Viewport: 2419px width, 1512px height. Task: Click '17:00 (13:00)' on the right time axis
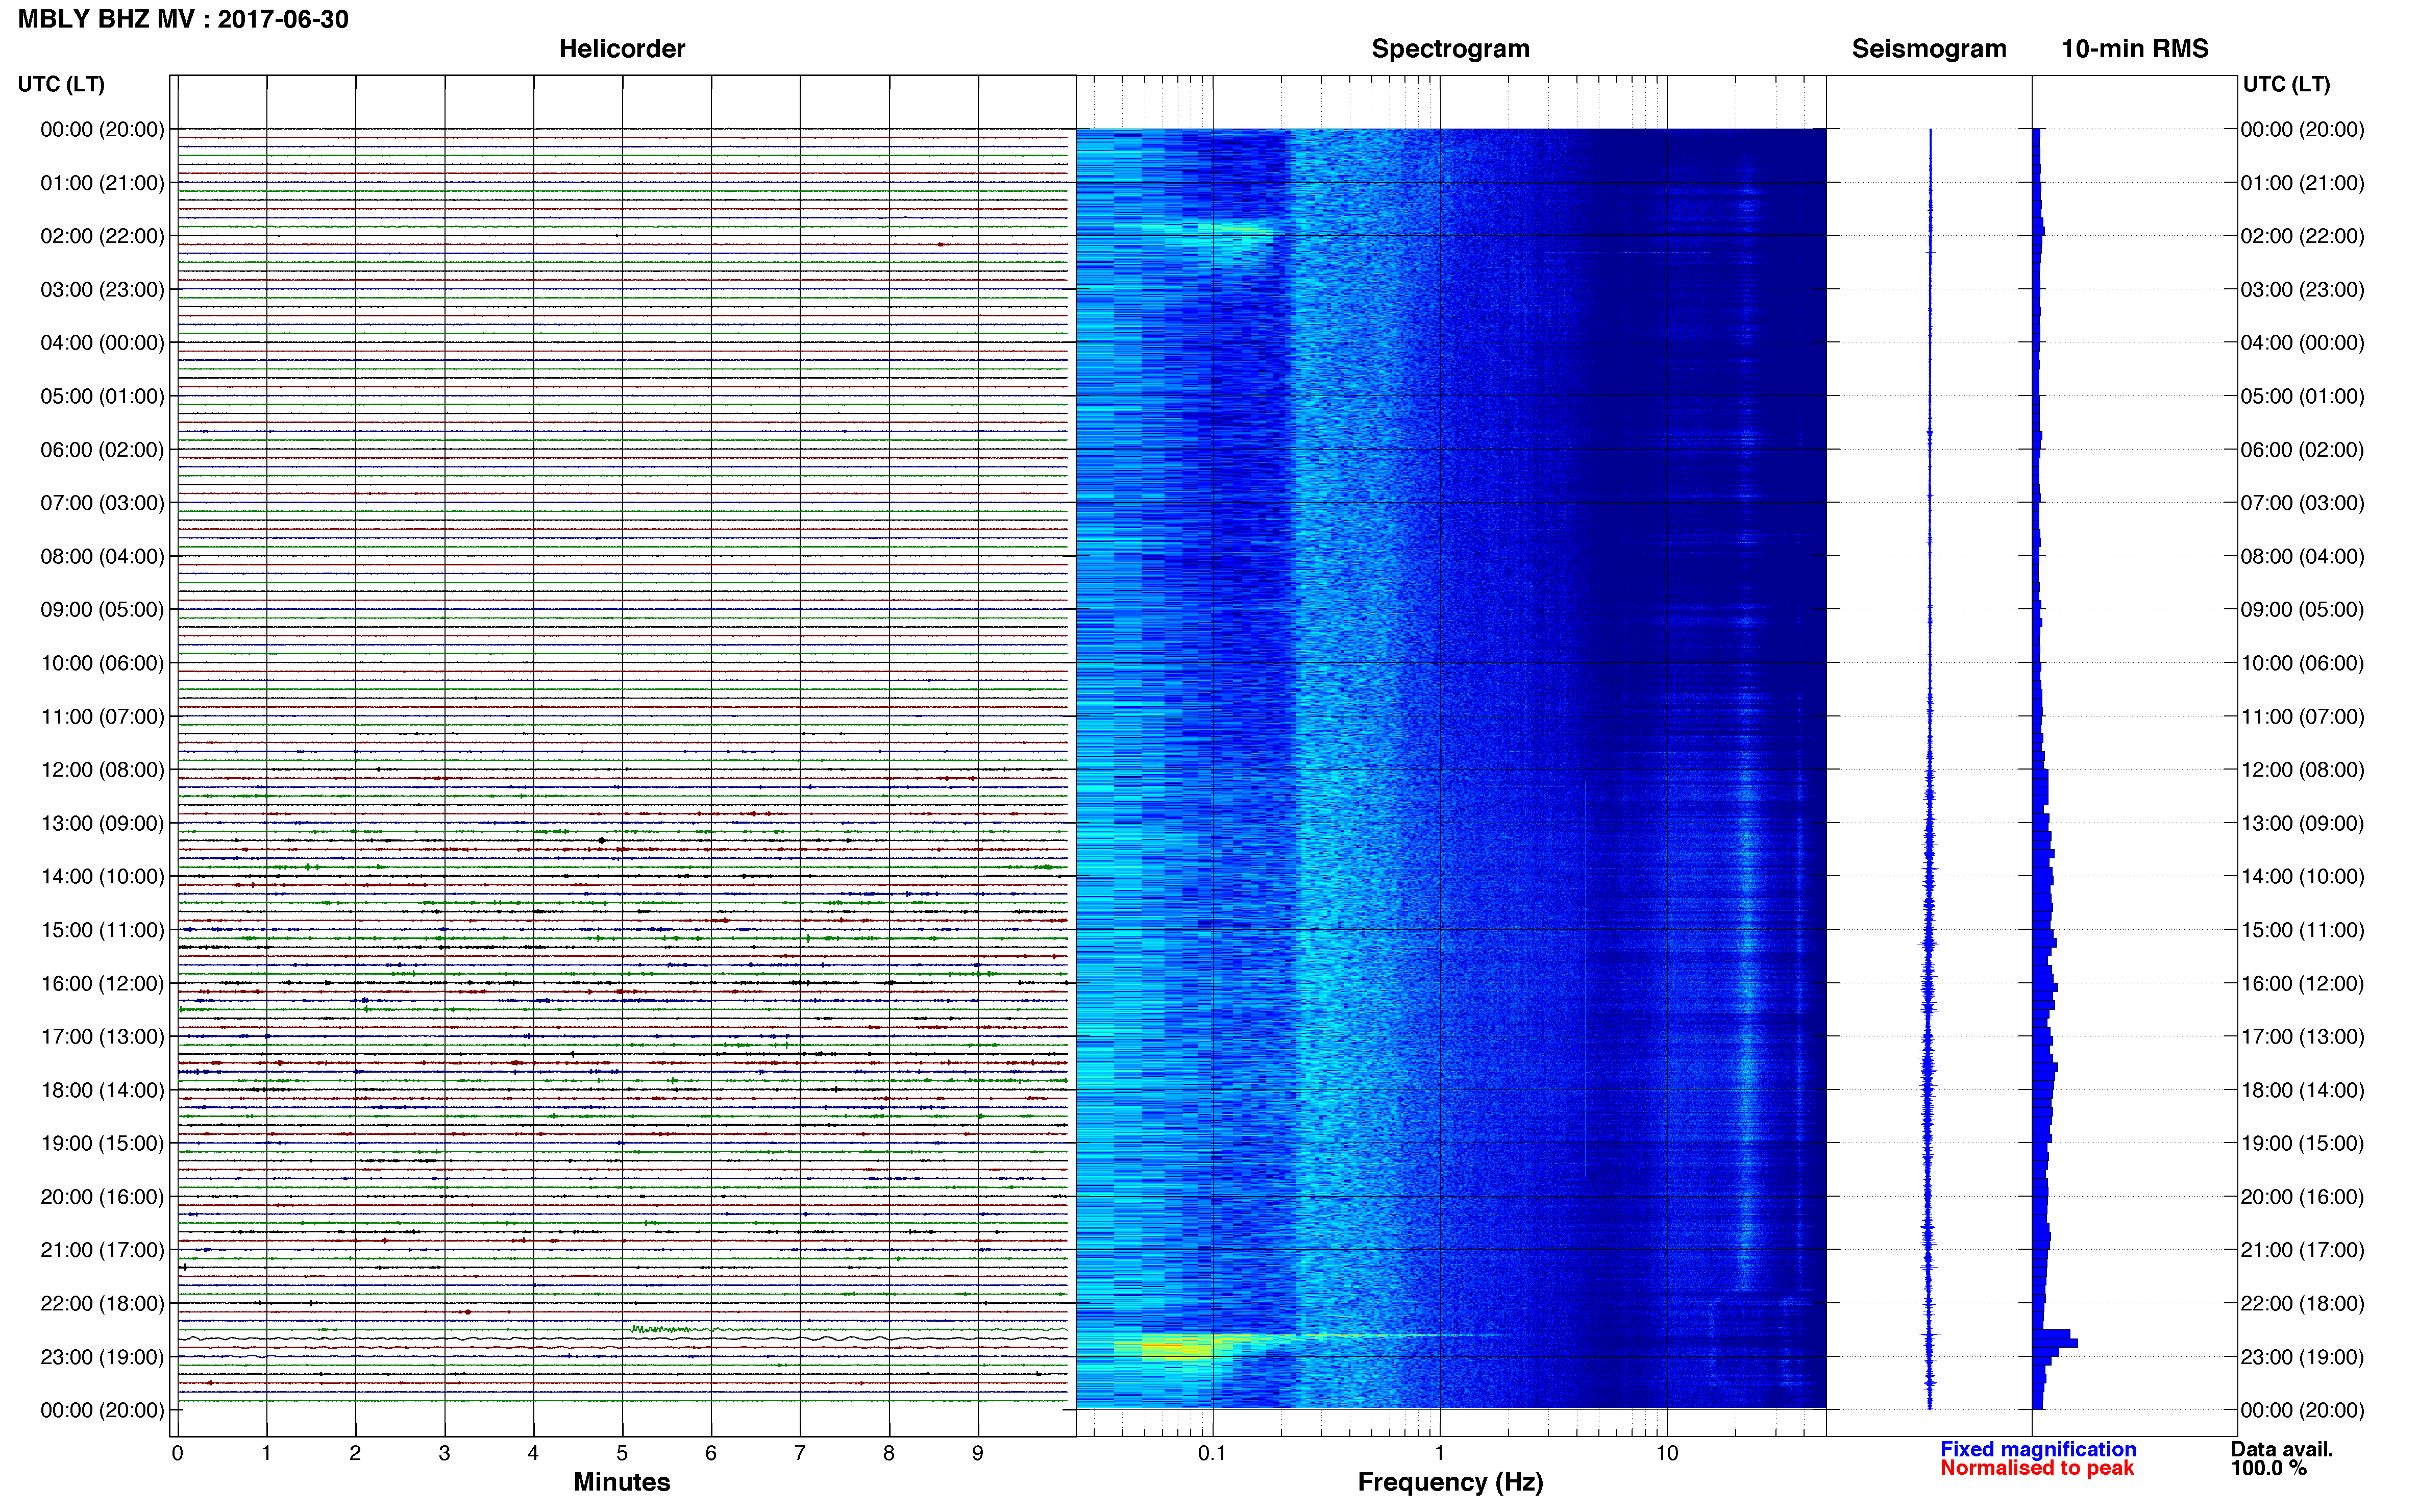click(x=2302, y=1037)
